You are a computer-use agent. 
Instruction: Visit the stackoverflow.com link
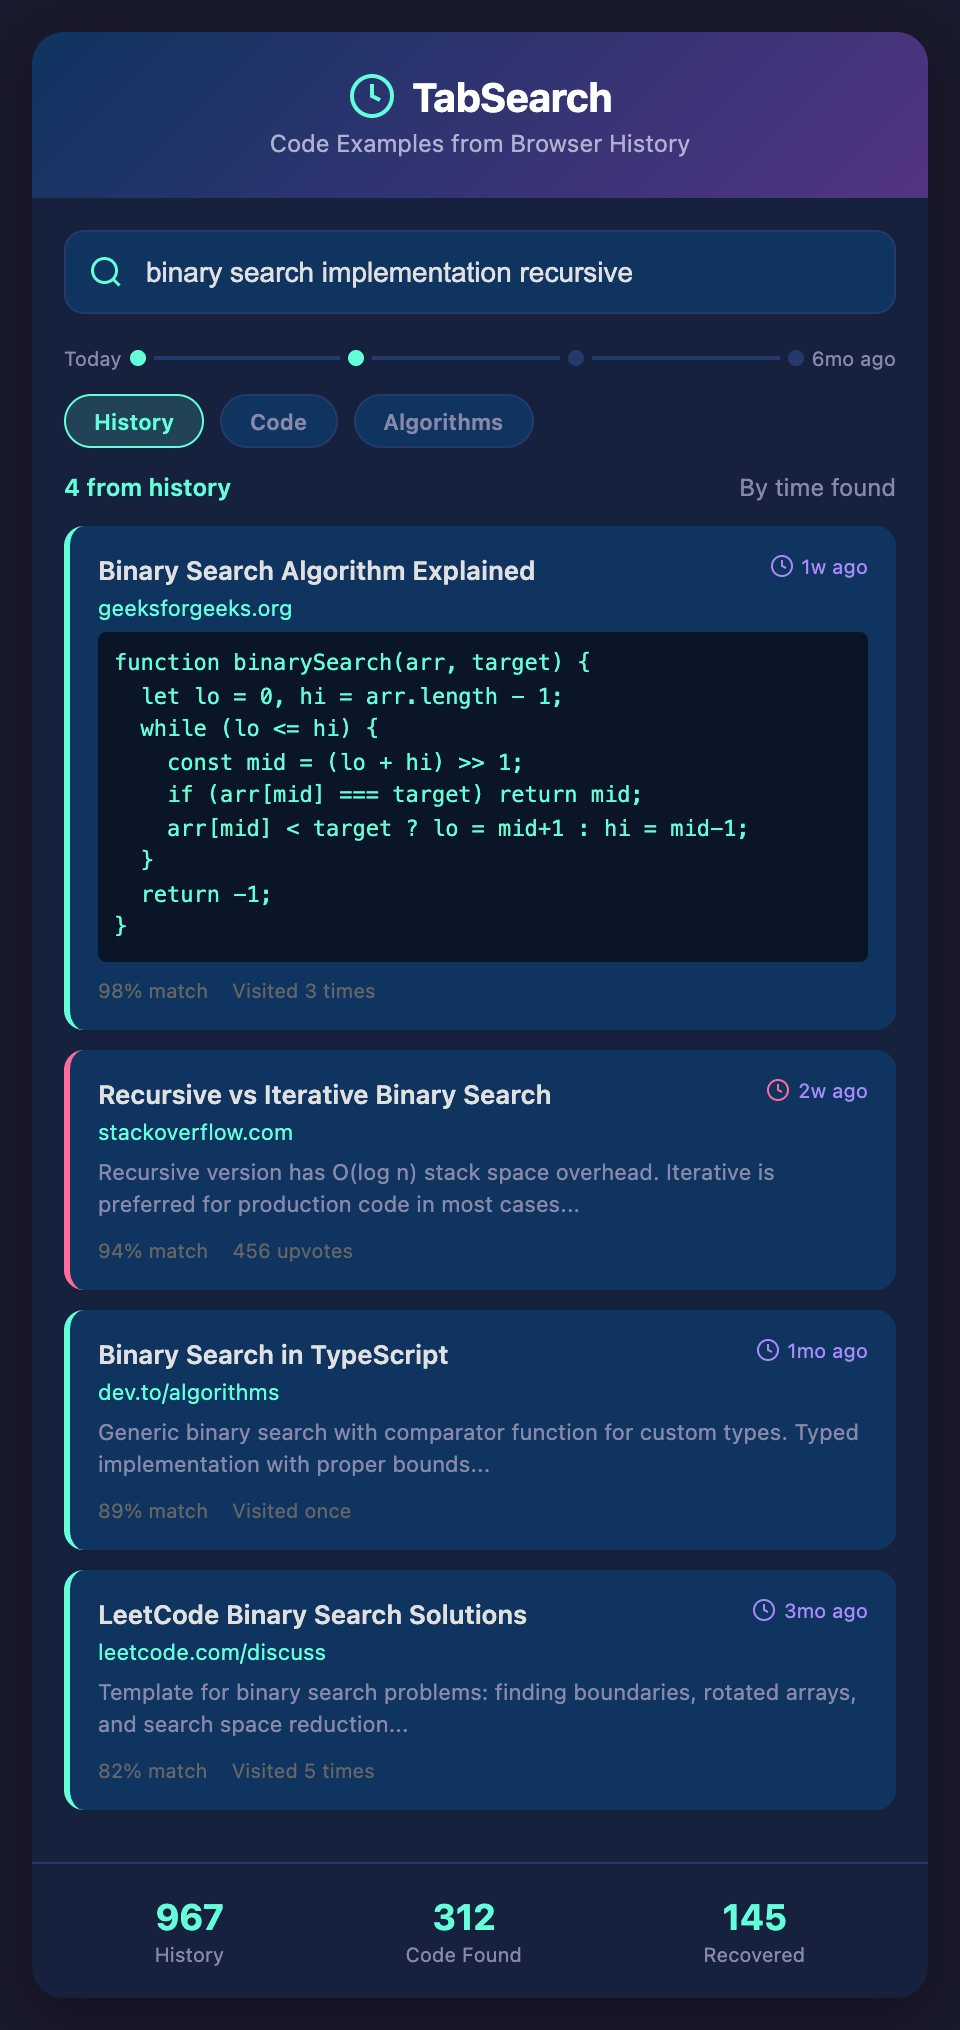click(x=195, y=1133)
